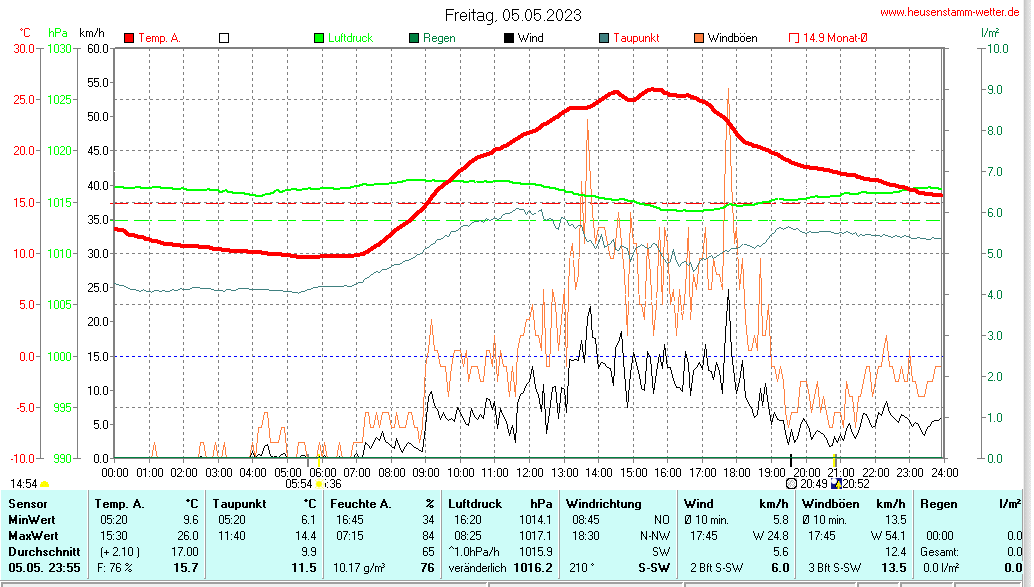
Task: Click the moon icon beside 20:49
Action: click(792, 483)
